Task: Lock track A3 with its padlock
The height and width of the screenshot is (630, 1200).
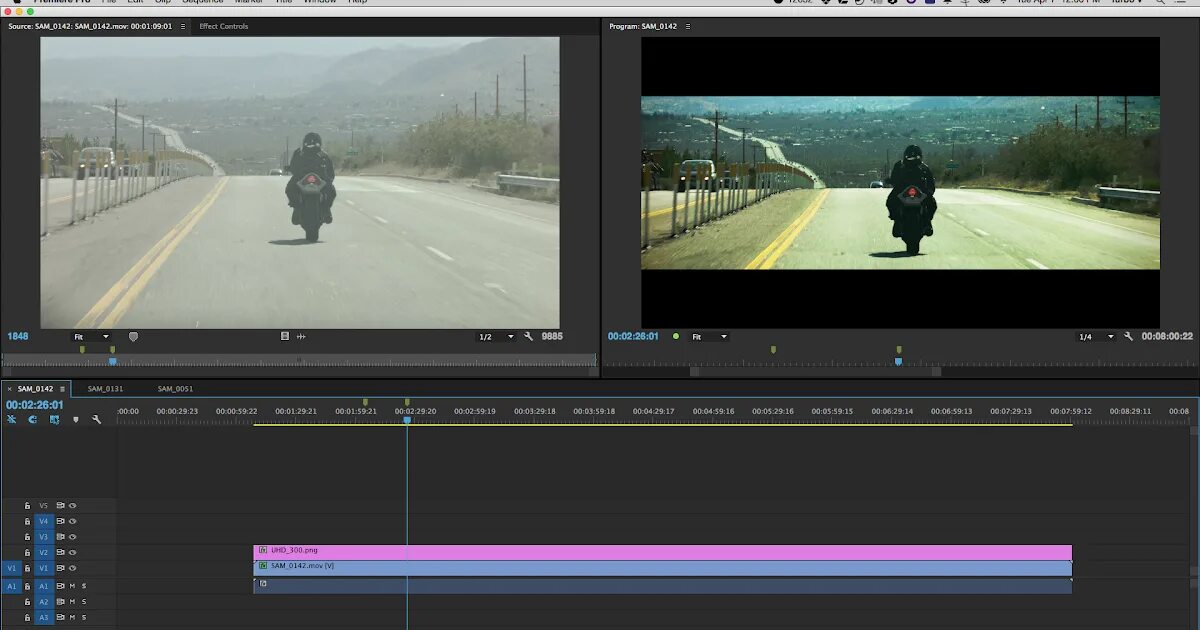Action: 27,617
